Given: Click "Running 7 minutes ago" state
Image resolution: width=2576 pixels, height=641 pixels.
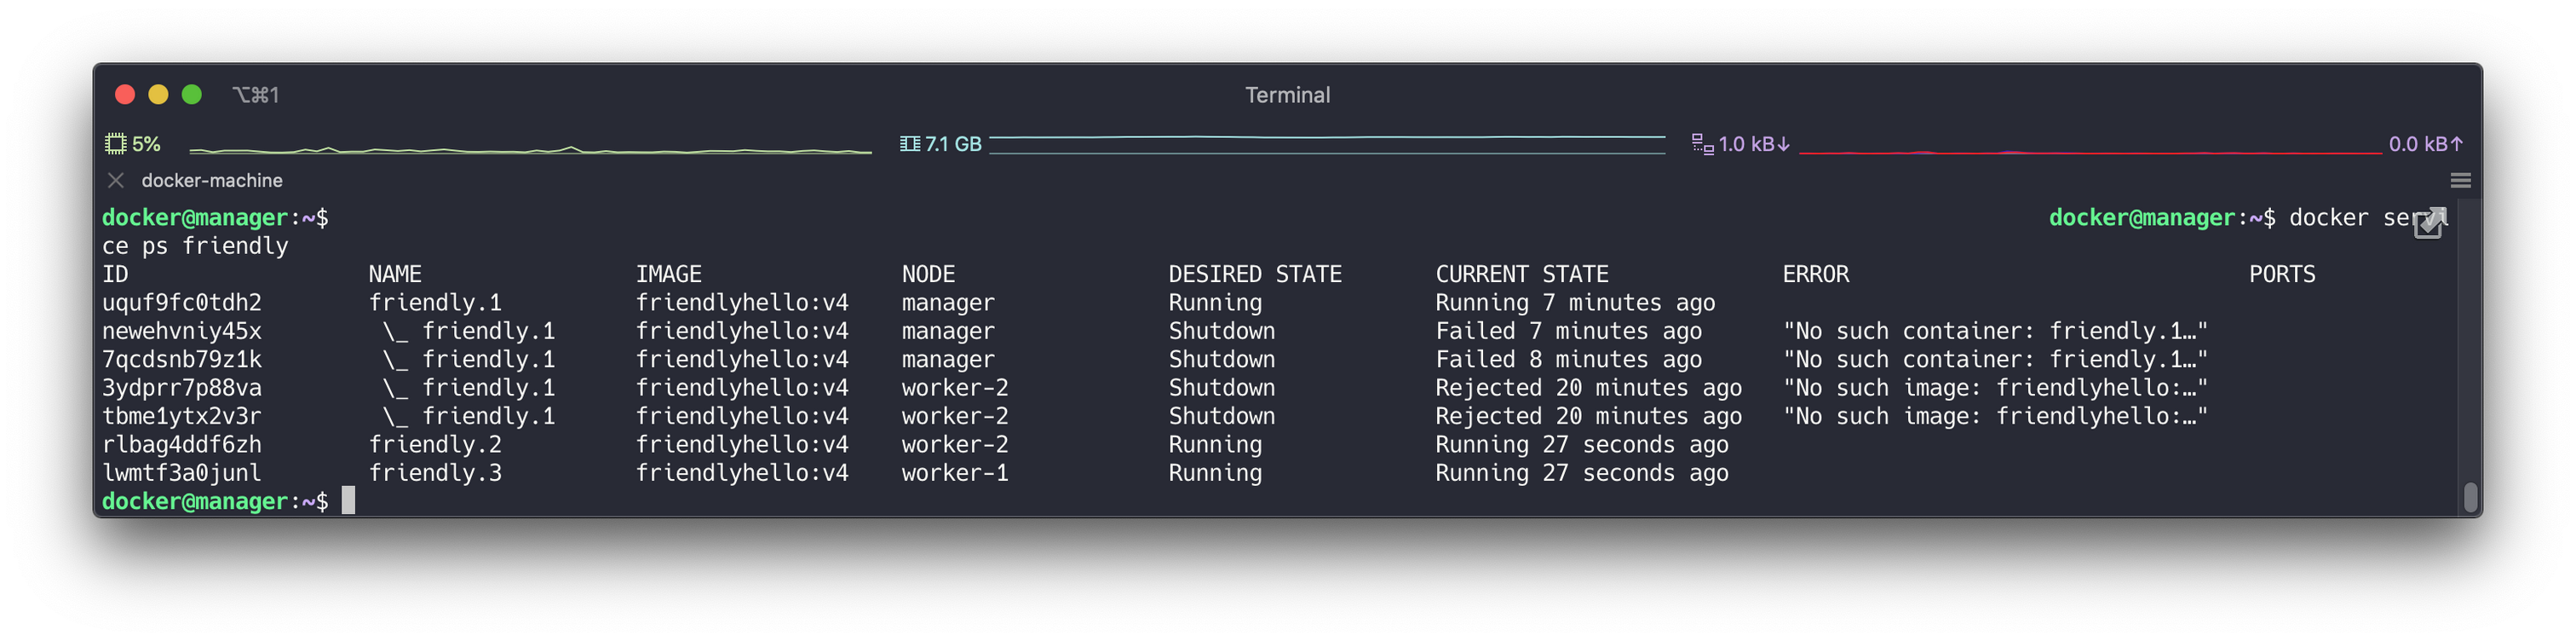Looking at the screenshot, I should click(1575, 303).
